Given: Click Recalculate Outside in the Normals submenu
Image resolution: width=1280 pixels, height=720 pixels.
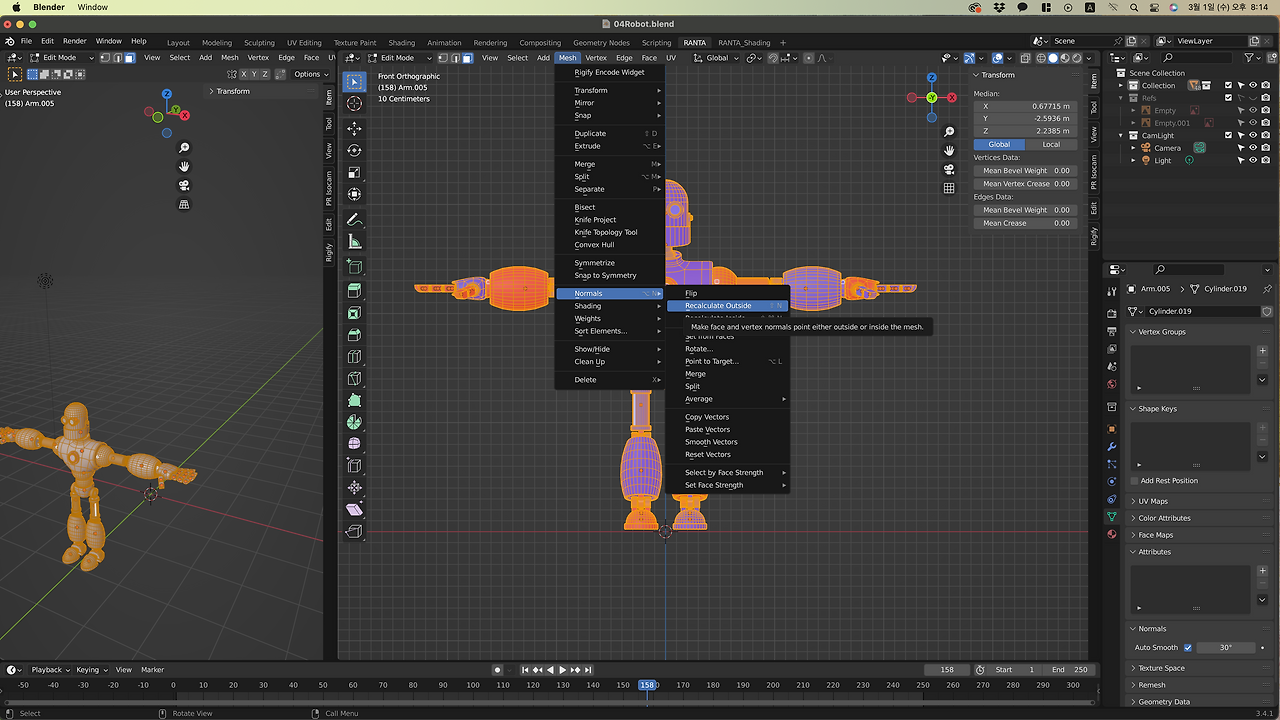Looking at the screenshot, I should coord(718,306).
